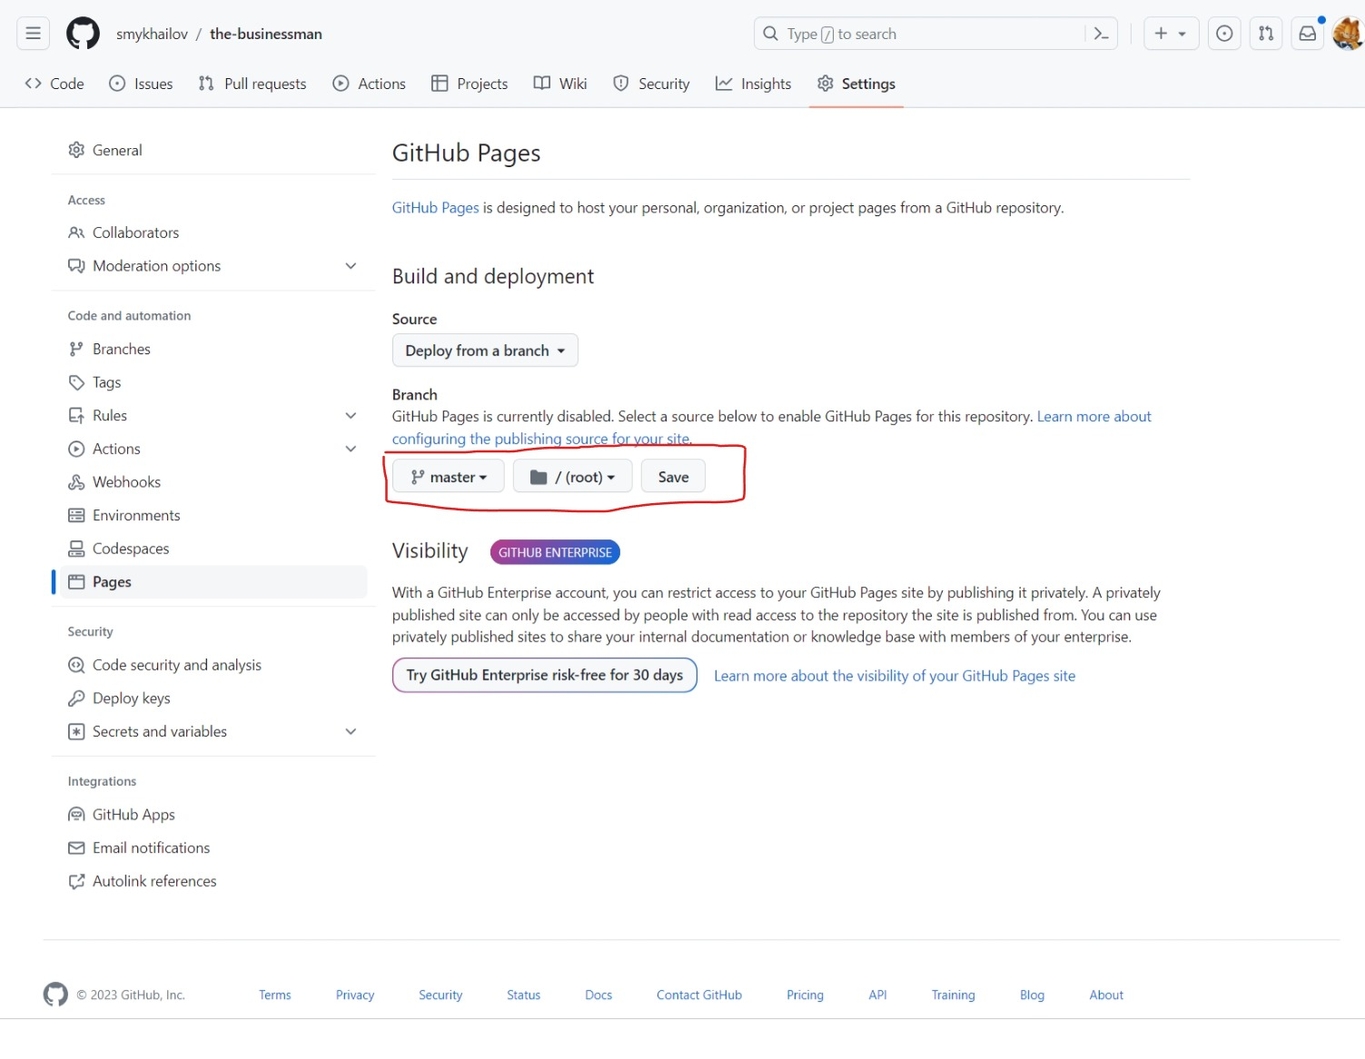The width and height of the screenshot is (1365, 1059).
Task: Open the command palette icon
Action: [1101, 34]
